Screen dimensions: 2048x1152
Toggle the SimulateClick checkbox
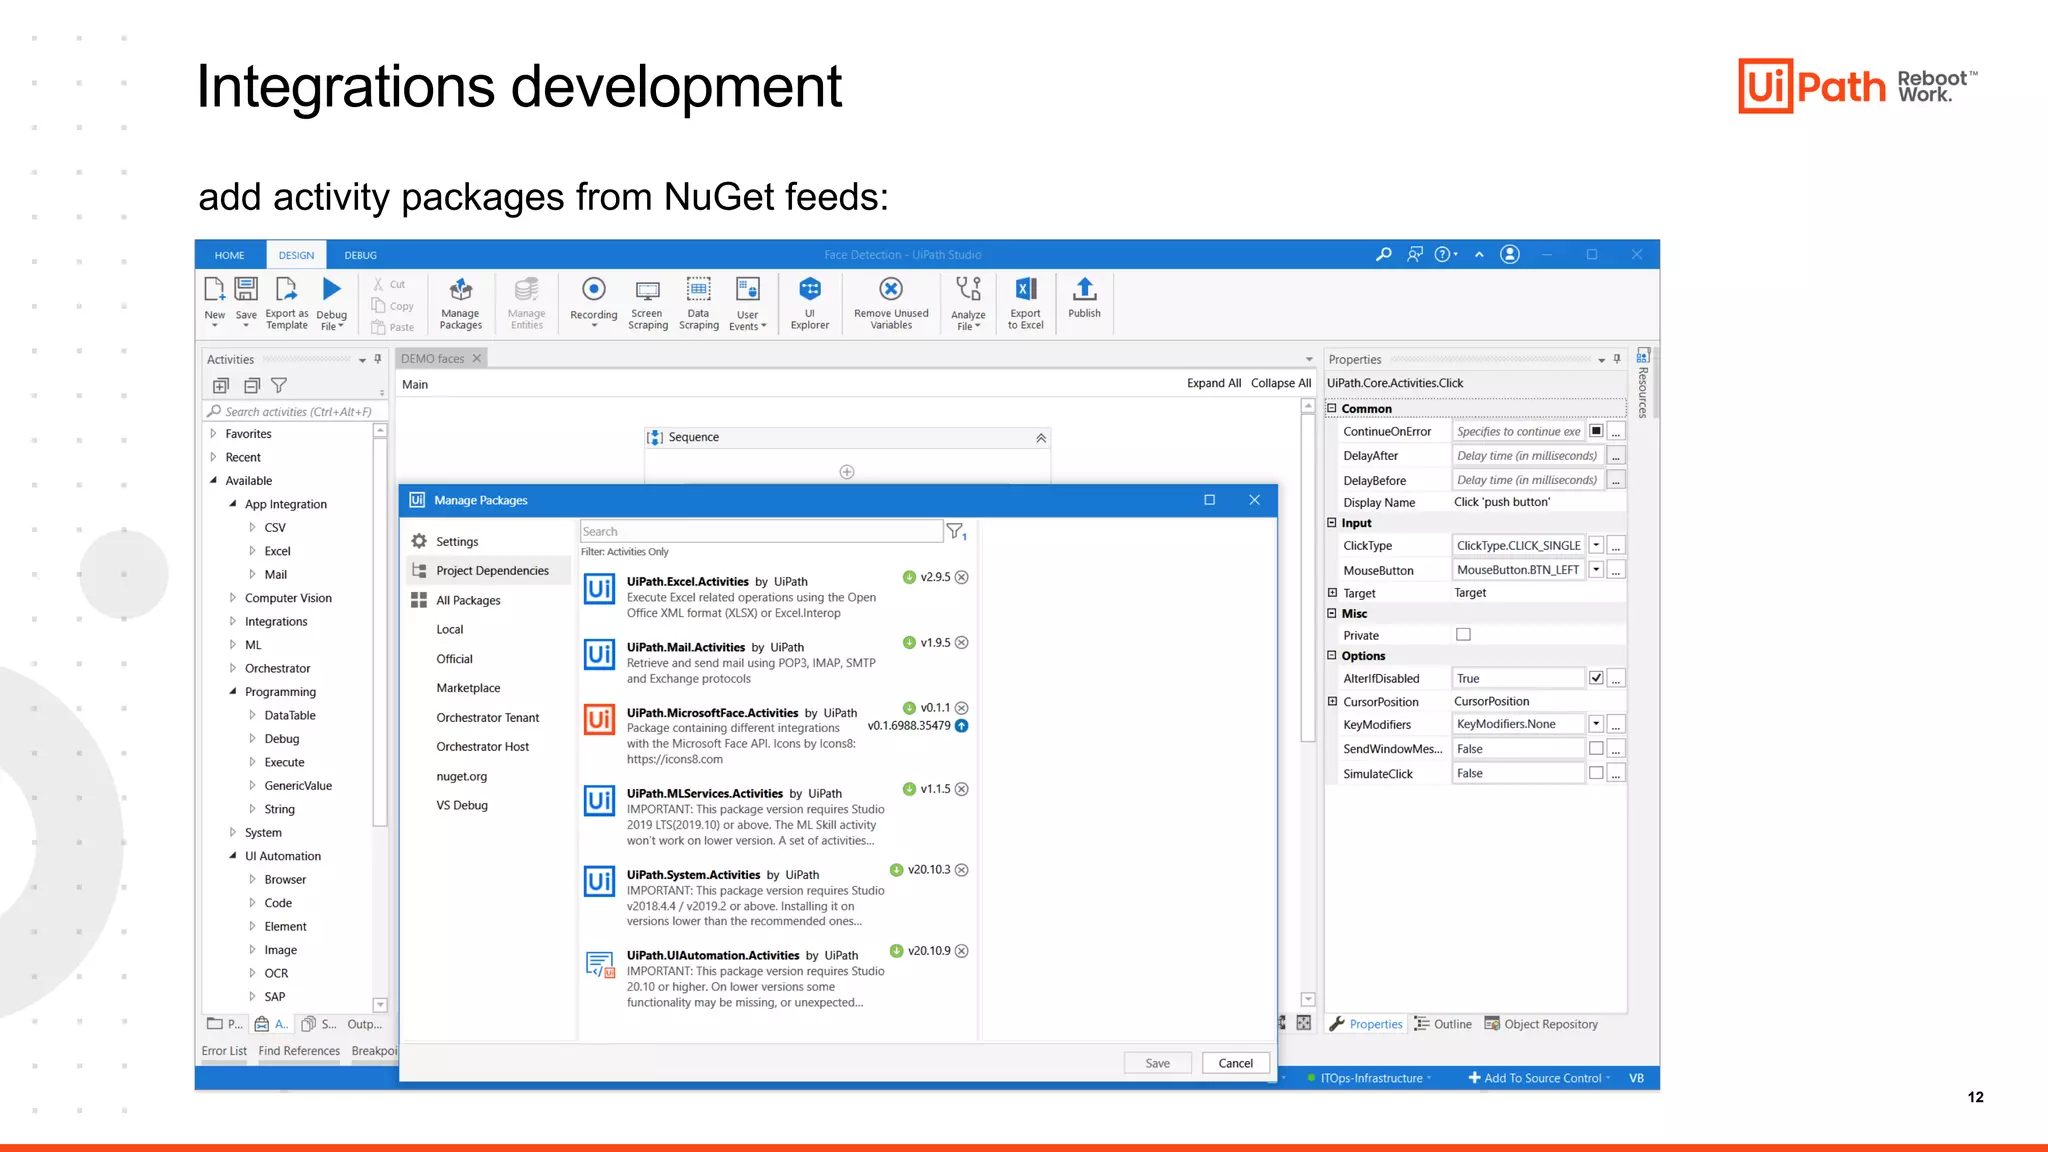point(1596,773)
